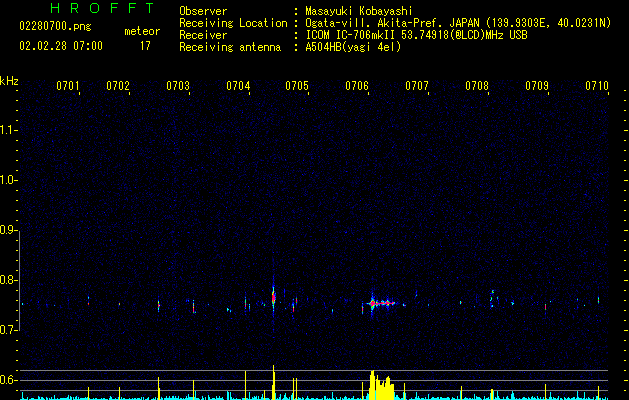Screen dimensions: 629x400
Task: Click the HROFFT title text
Action: [x=102, y=8]
